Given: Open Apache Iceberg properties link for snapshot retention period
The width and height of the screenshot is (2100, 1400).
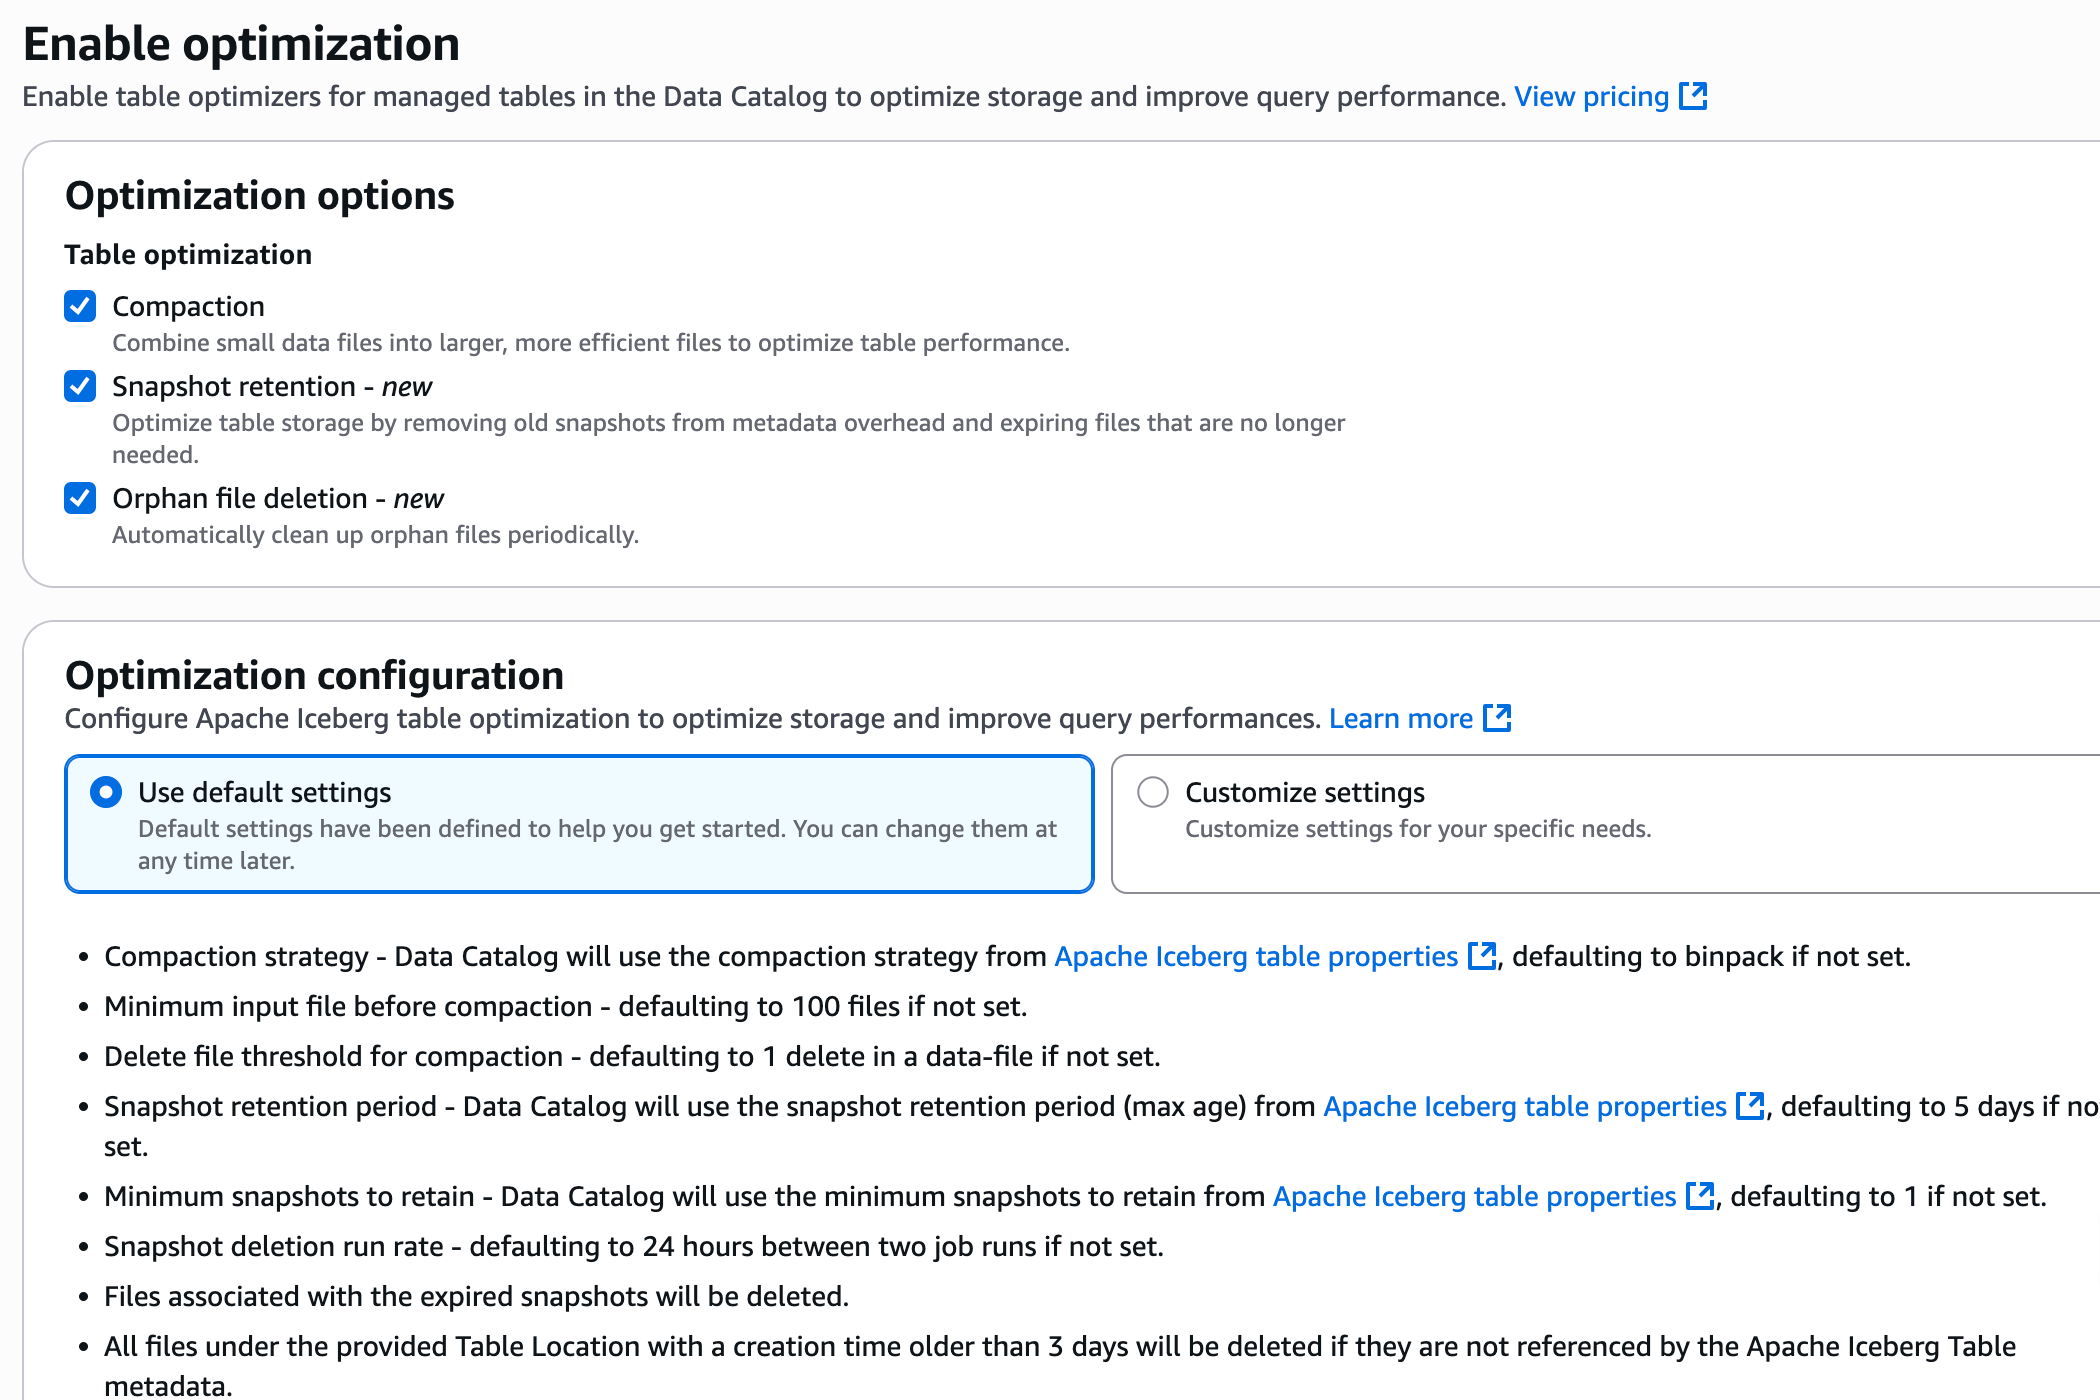Looking at the screenshot, I should pyautogui.click(x=1525, y=1107).
